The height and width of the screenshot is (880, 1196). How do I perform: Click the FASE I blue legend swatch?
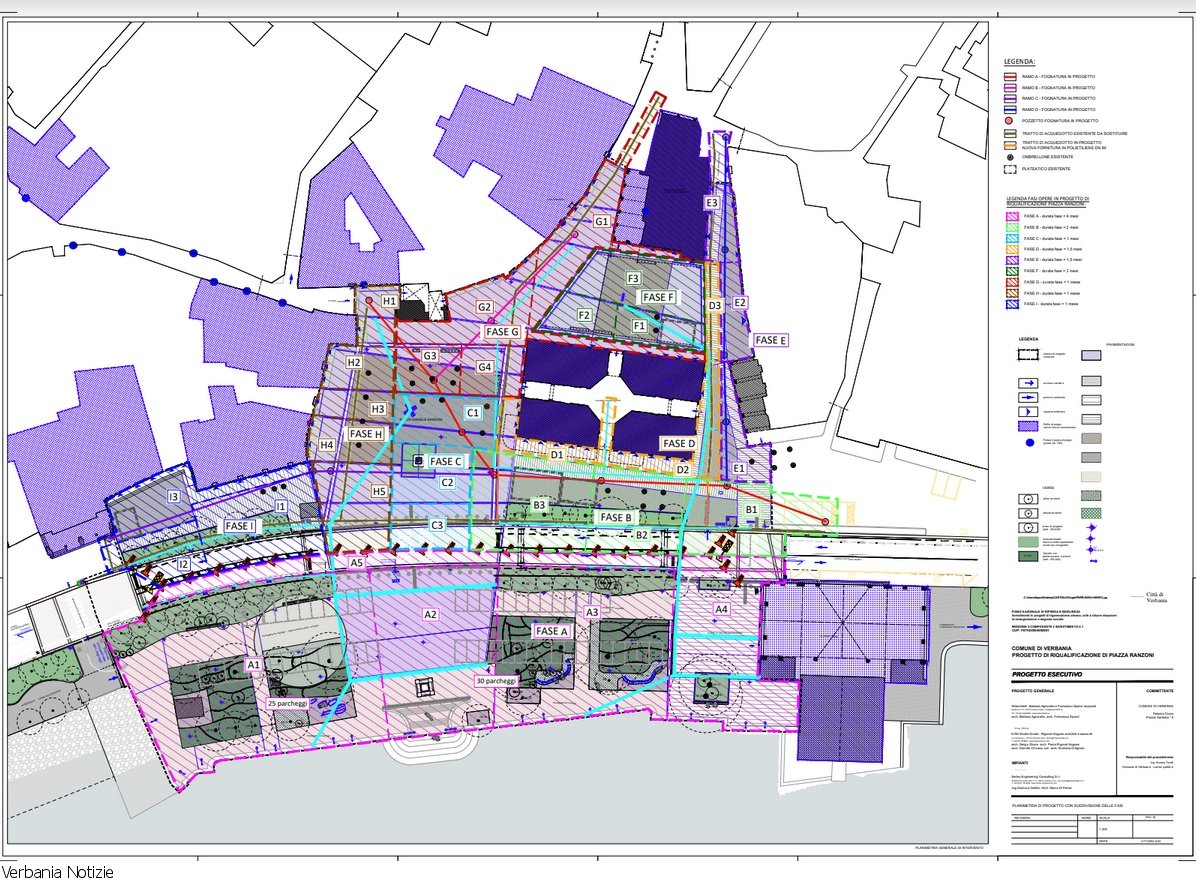1011,303
